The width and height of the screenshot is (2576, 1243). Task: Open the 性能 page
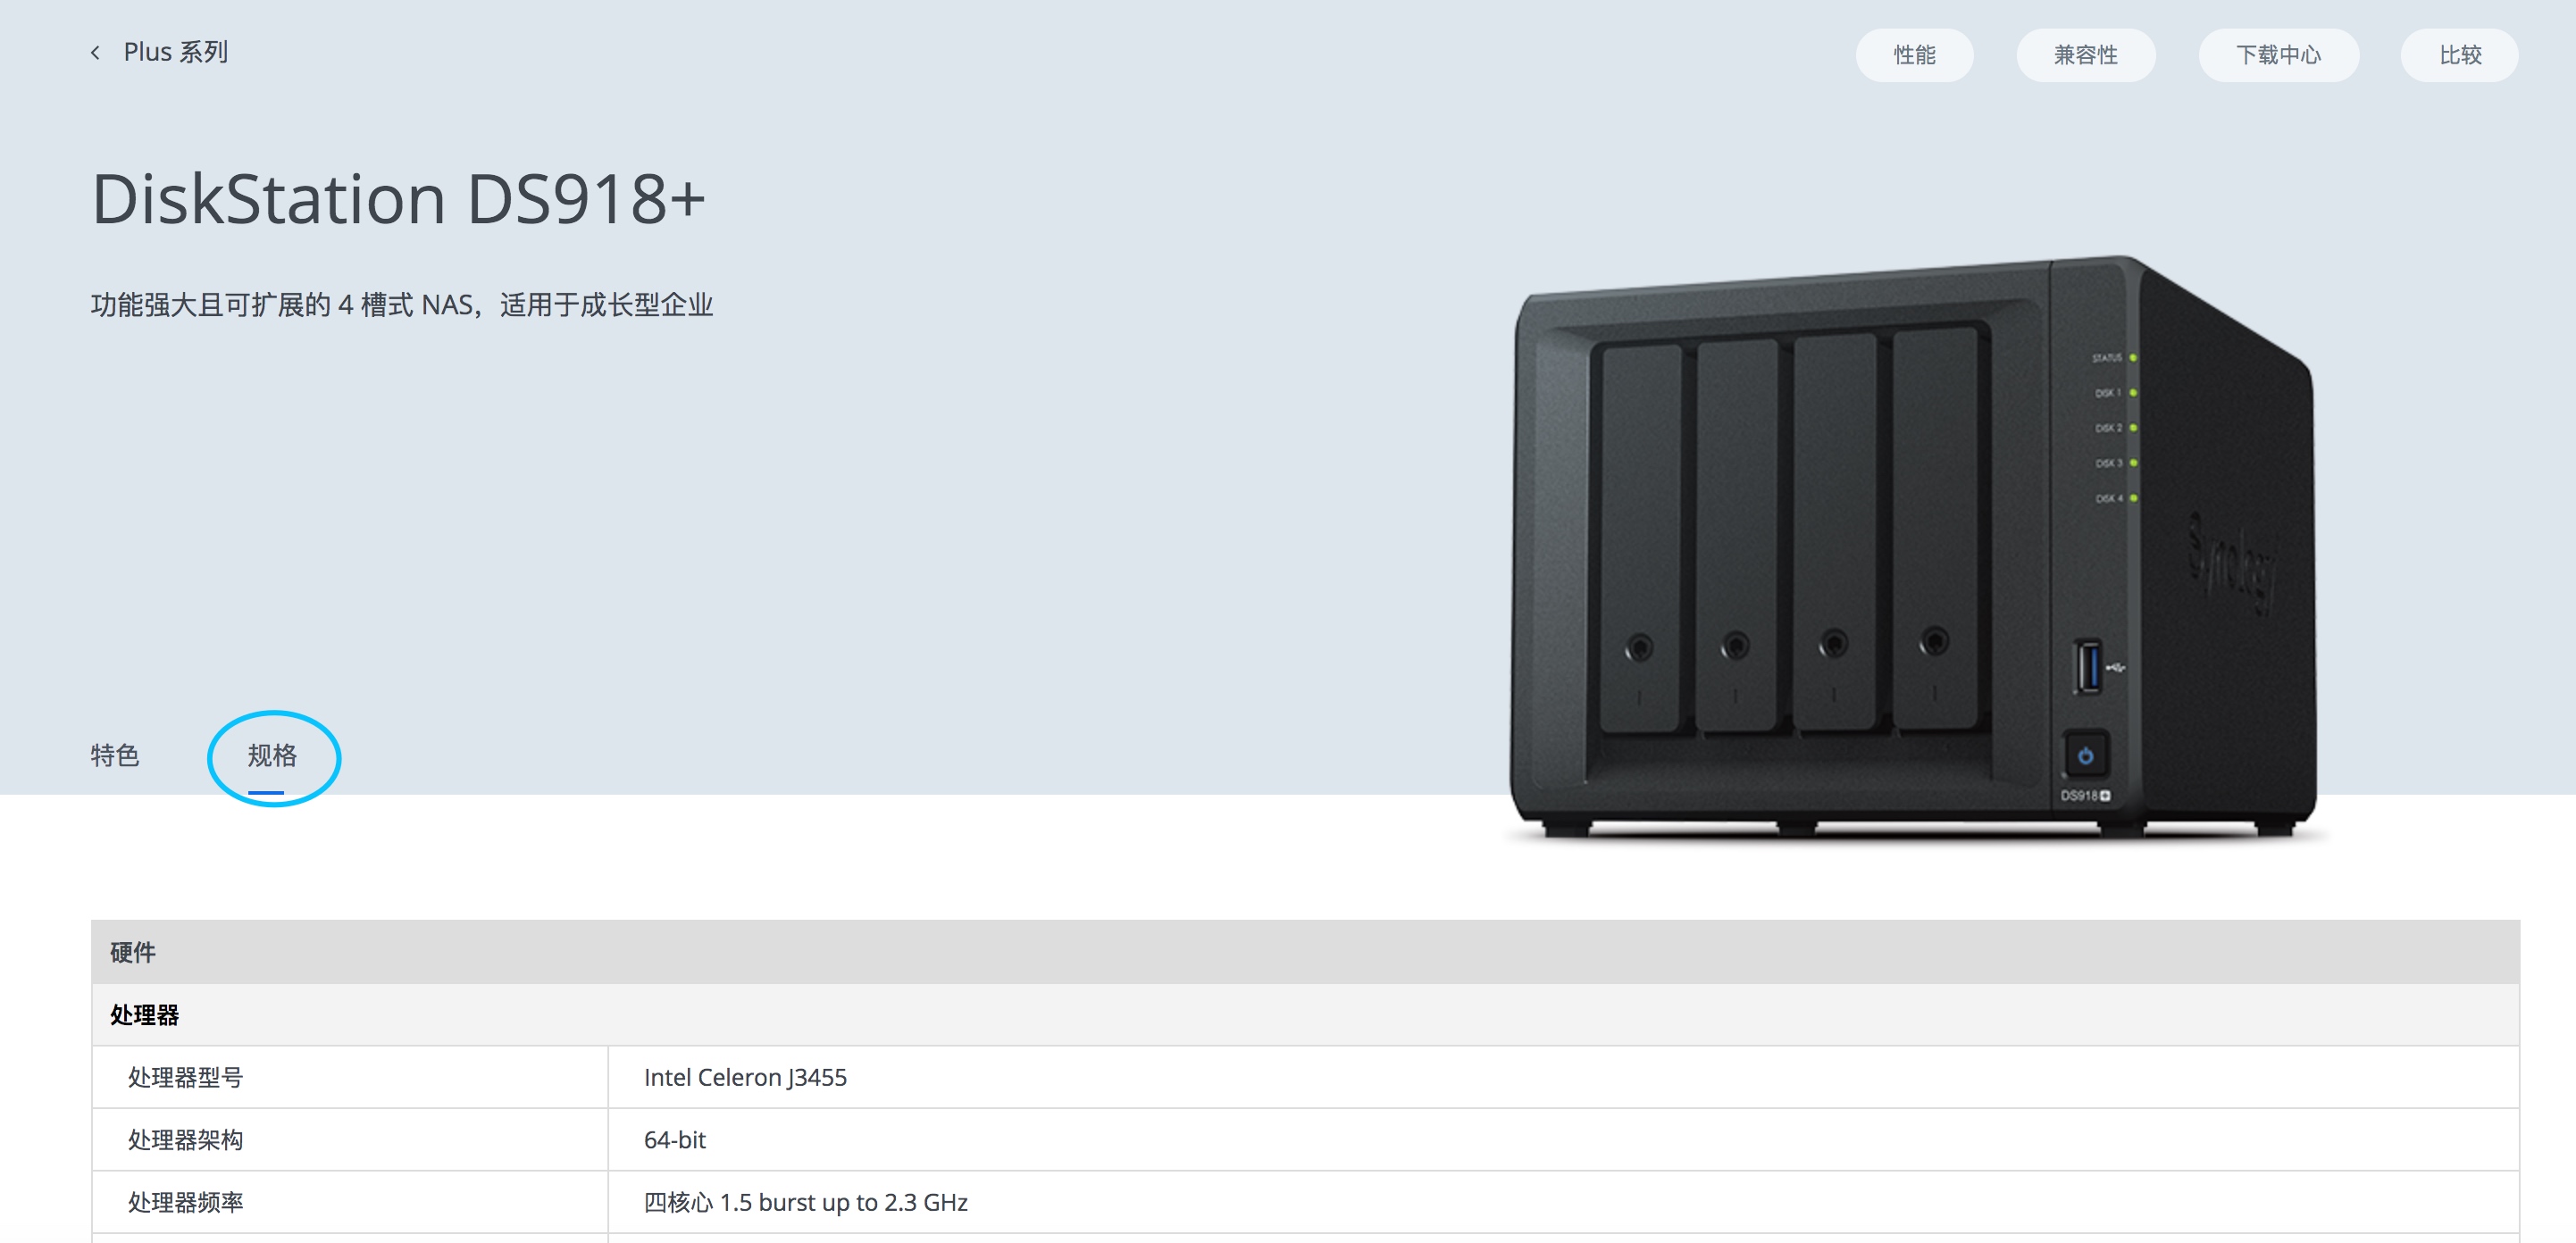point(1914,55)
